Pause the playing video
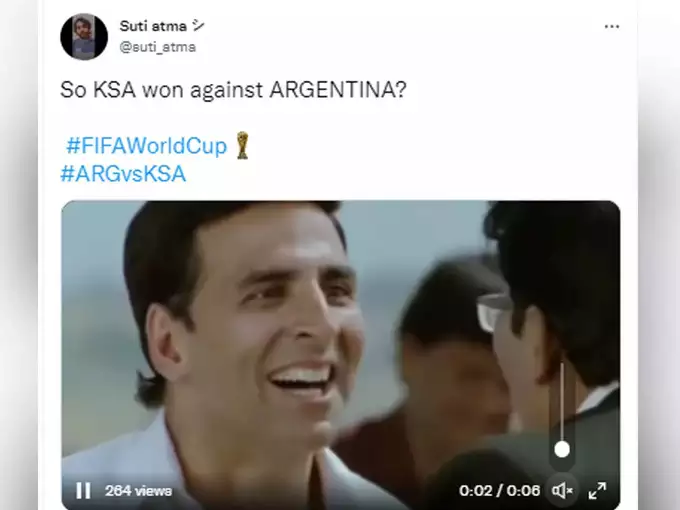680x510 pixels. pos(83,490)
